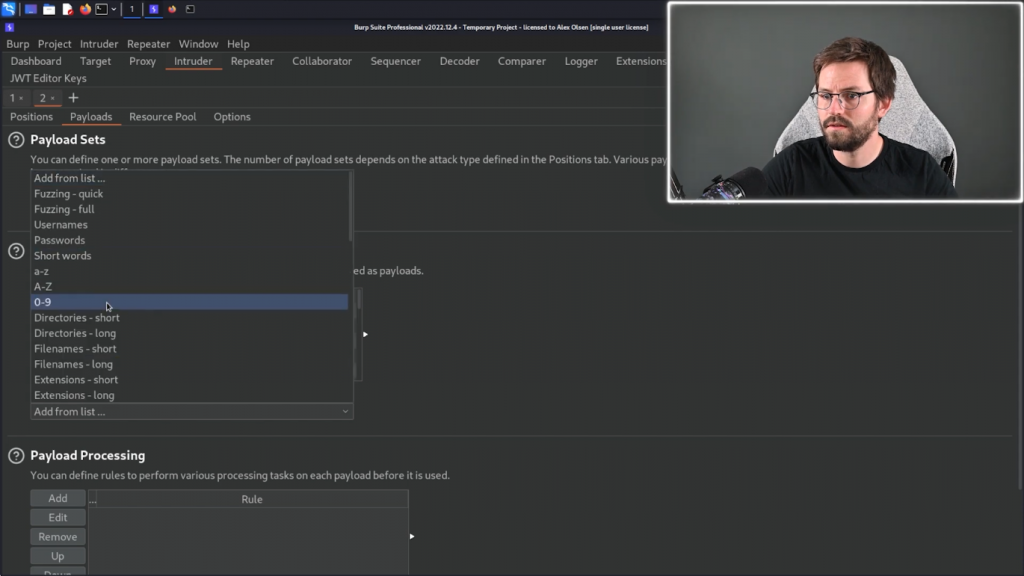Switch to the Sequencer tab
Screen dimensions: 1024x576
point(396,61)
